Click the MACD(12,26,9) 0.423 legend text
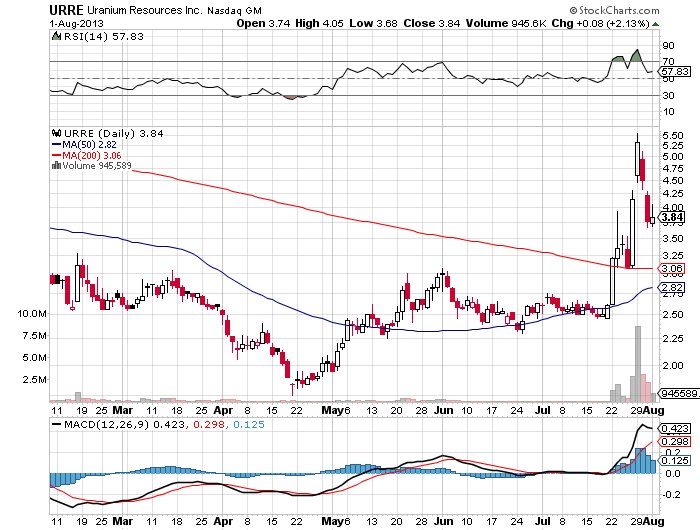This screenshot has width=700, height=530. tap(124, 424)
